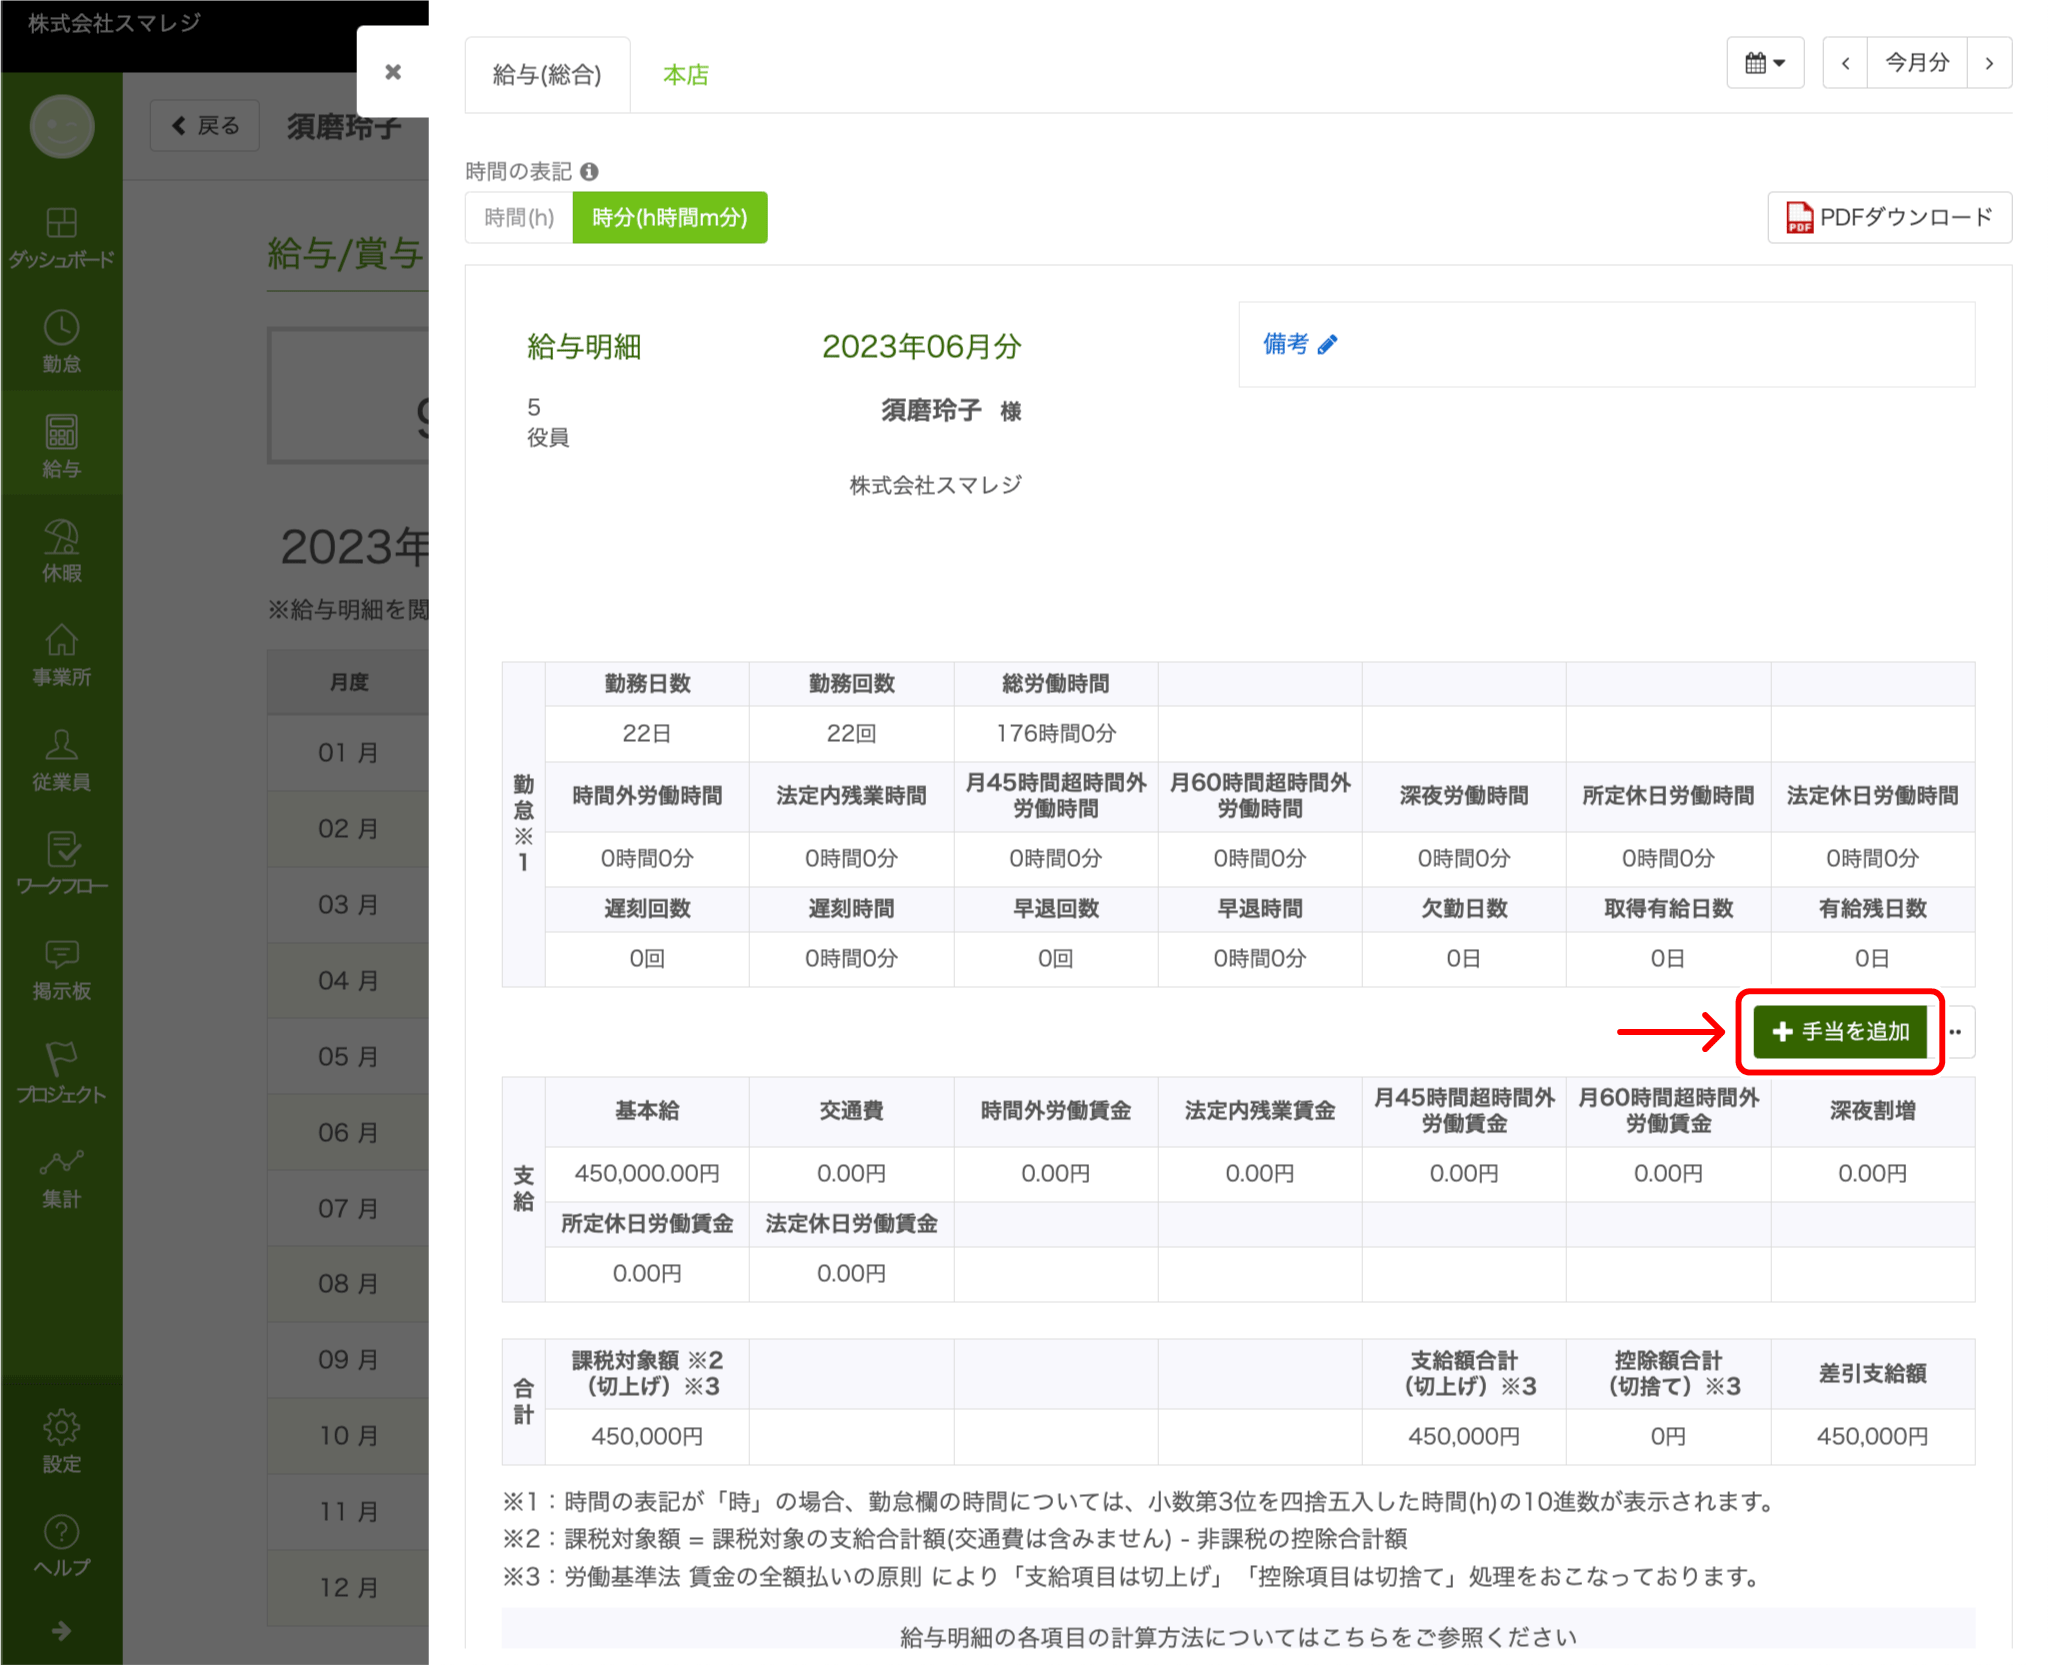Open the 事業所 house icon in sidebar
This screenshot has height=1665, width=2048.
(x=61, y=656)
